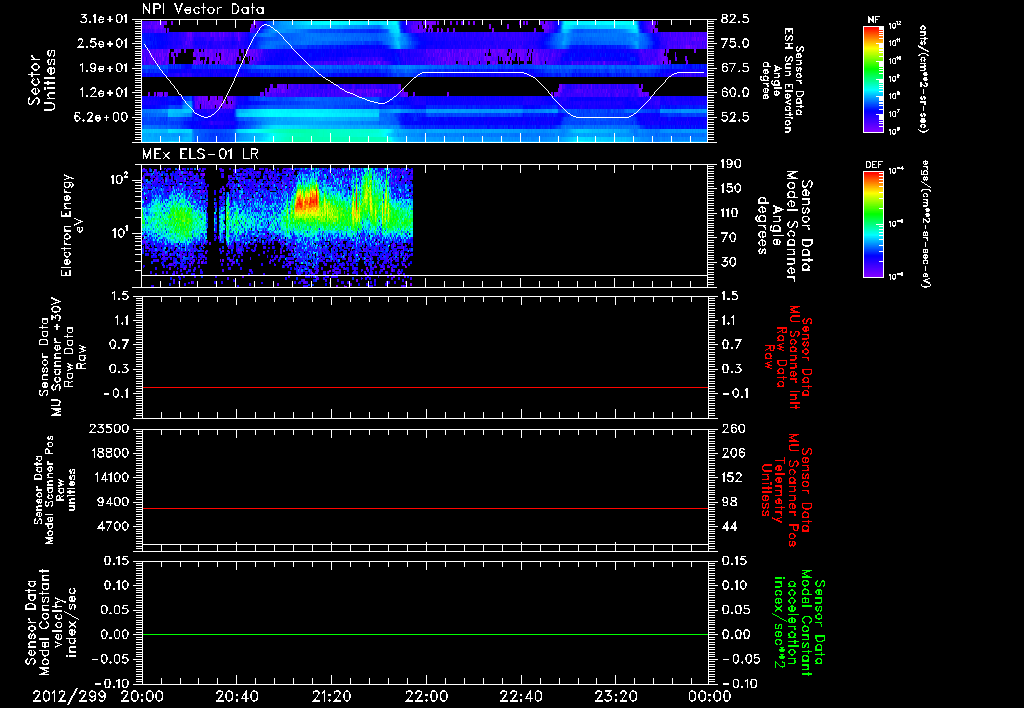The height and width of the screenshot is (708, 1024).
Task: Click the 152 Telemetry axis tick label
Action: coord(731,477)
